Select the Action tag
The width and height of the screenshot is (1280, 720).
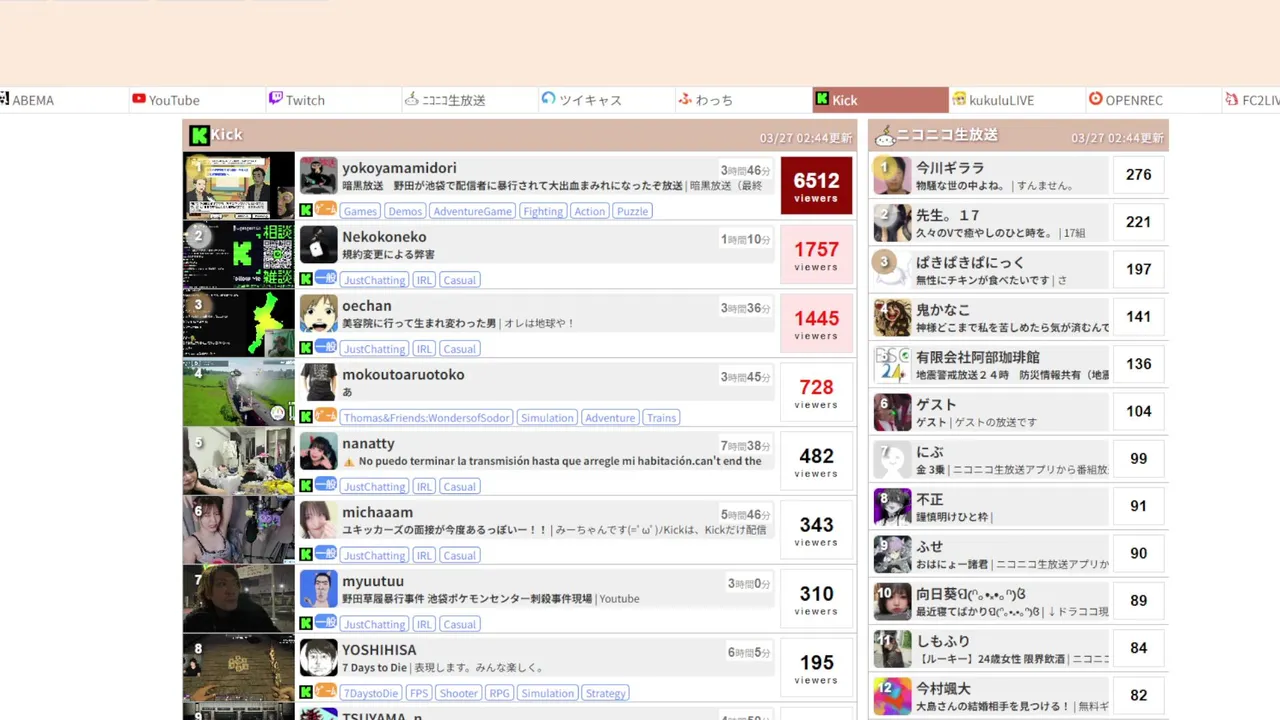pyautogui.click(x=590, y=211)
